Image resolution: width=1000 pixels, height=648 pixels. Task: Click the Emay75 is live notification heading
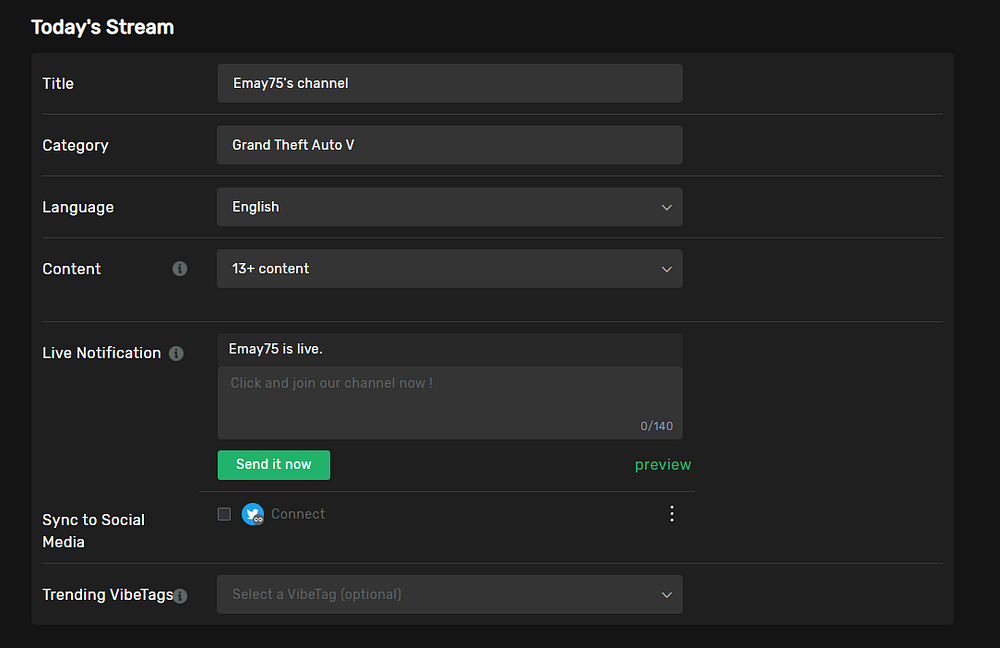[276, 349]
